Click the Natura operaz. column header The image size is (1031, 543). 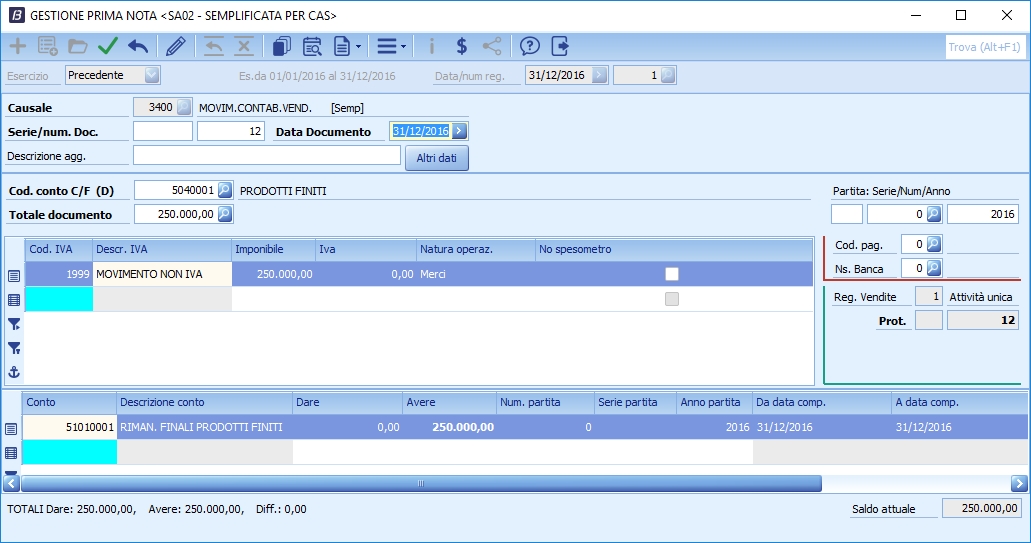[476, 249]
